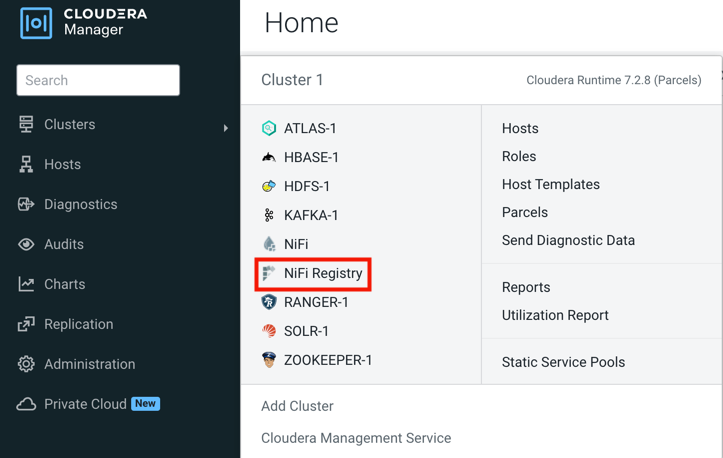Click the ZOOKEEPER-1 service icon

269,360
